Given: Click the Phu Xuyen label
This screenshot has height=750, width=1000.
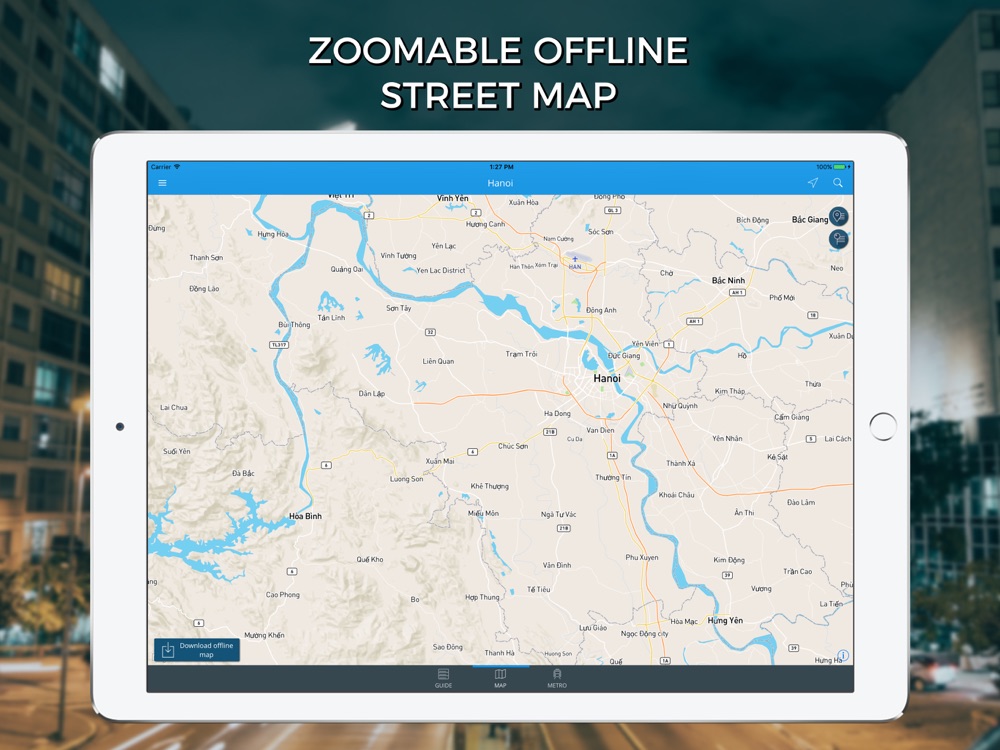Looking at the screenshot, I should (x=642, y=557).
